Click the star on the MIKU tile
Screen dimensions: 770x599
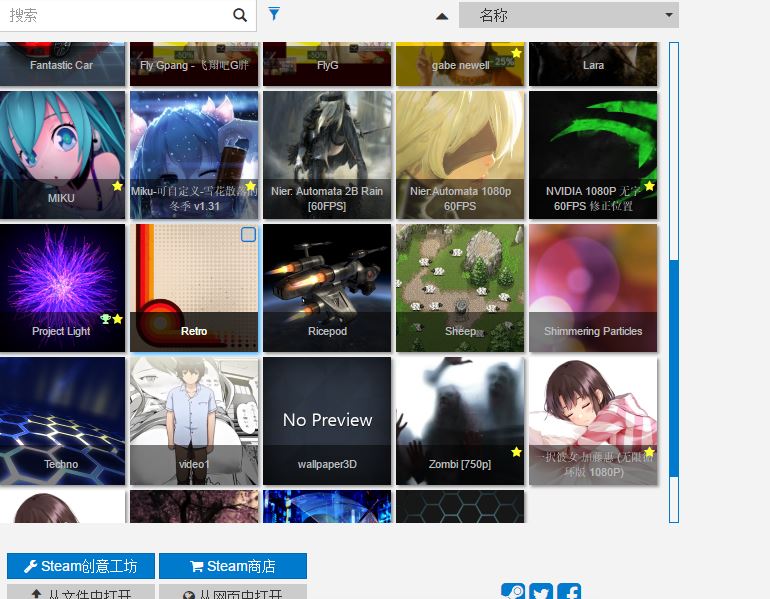[x=117, y=186]
